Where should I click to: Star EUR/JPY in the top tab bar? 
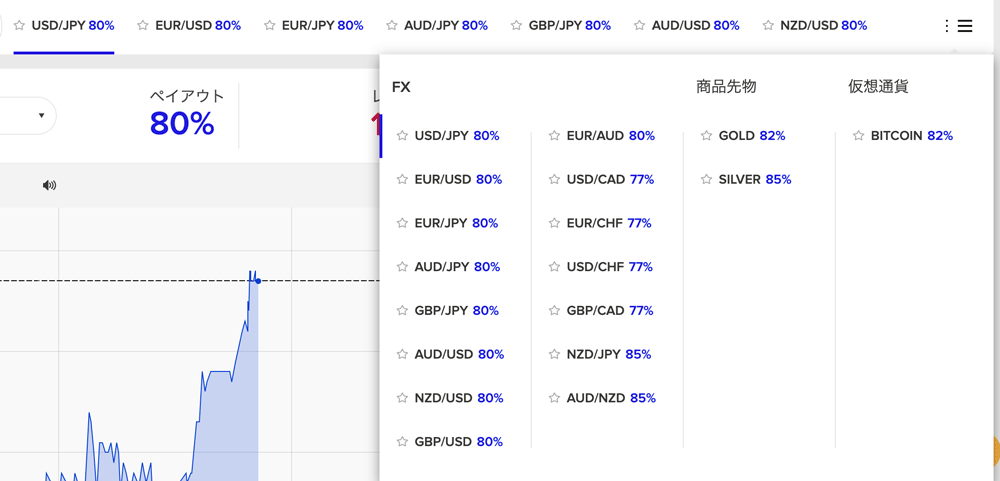[270, 26]
